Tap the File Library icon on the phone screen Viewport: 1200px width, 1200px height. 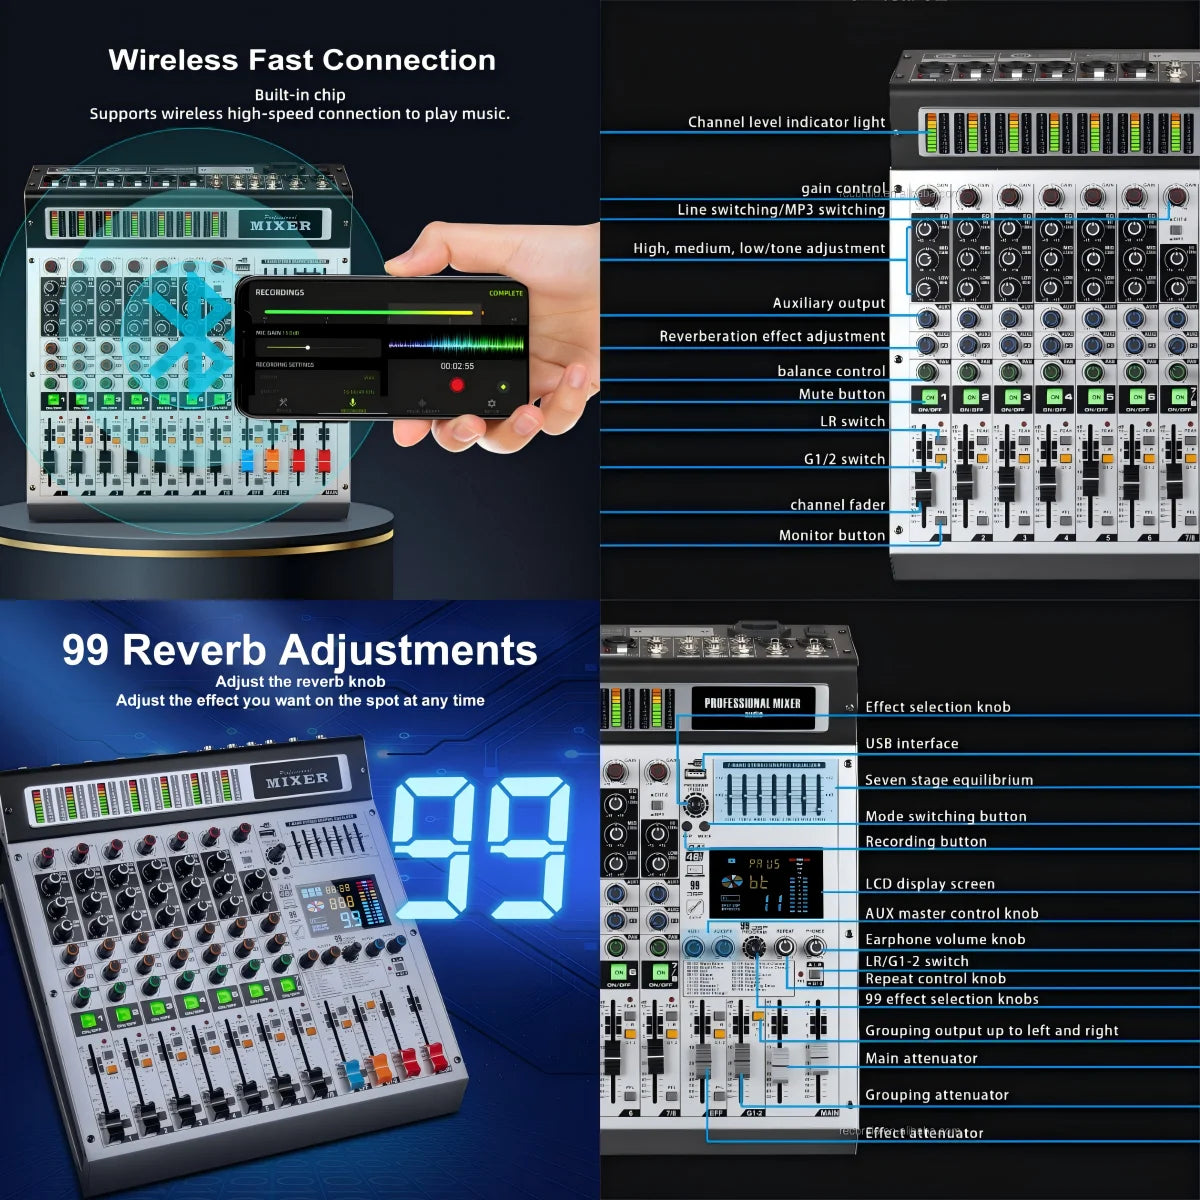click(422, 403)
